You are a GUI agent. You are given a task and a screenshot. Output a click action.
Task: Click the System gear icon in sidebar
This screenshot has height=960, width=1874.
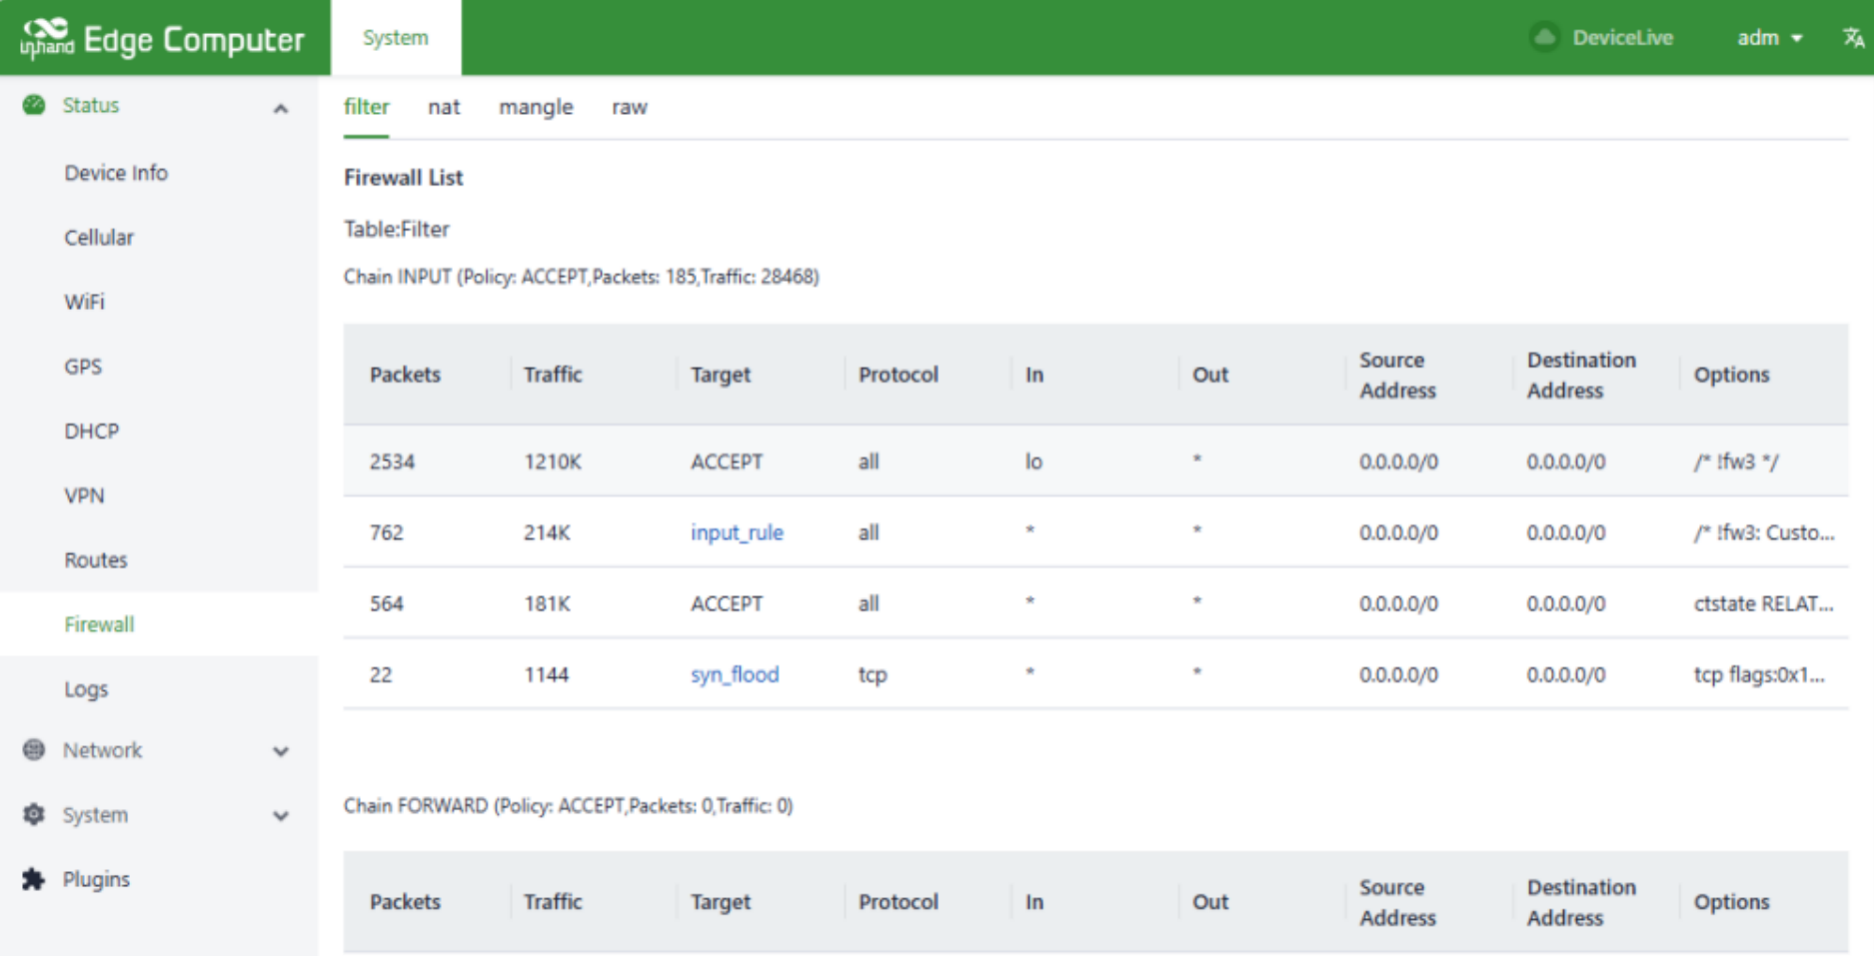pyautogui.click(x=34, y=814)
